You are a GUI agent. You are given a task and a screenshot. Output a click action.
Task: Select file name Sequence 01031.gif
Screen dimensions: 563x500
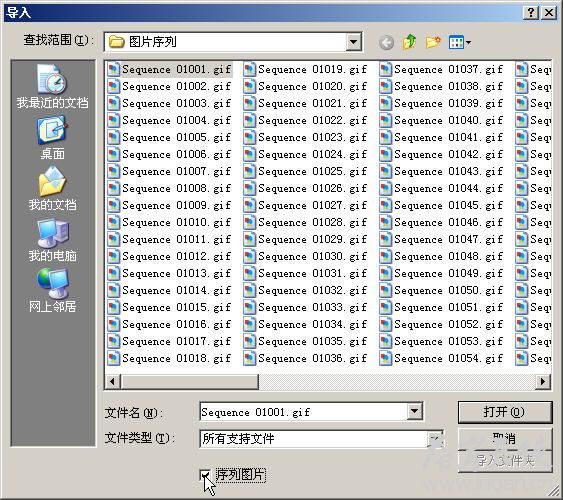click(312, 273)
